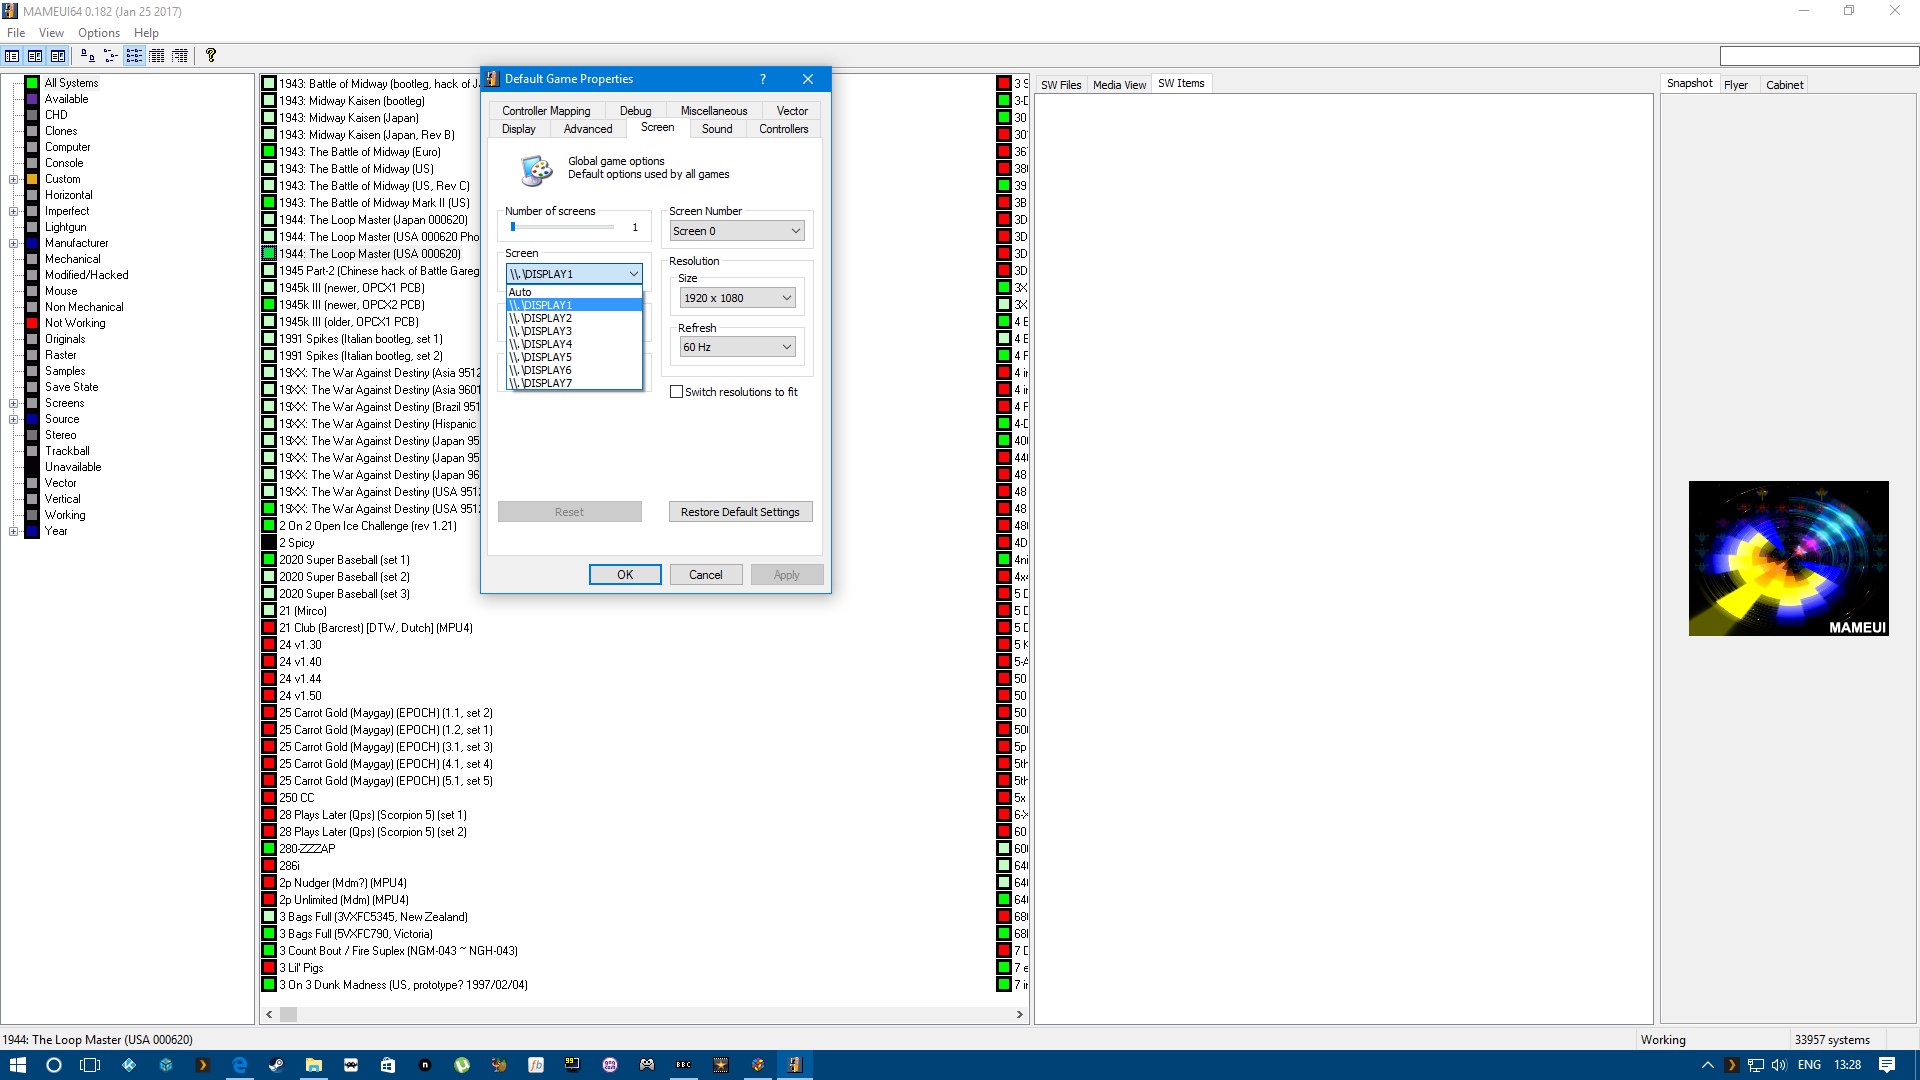
Task: Click game list horizontal scrollbar thumb
Action: coord(288,1014)
